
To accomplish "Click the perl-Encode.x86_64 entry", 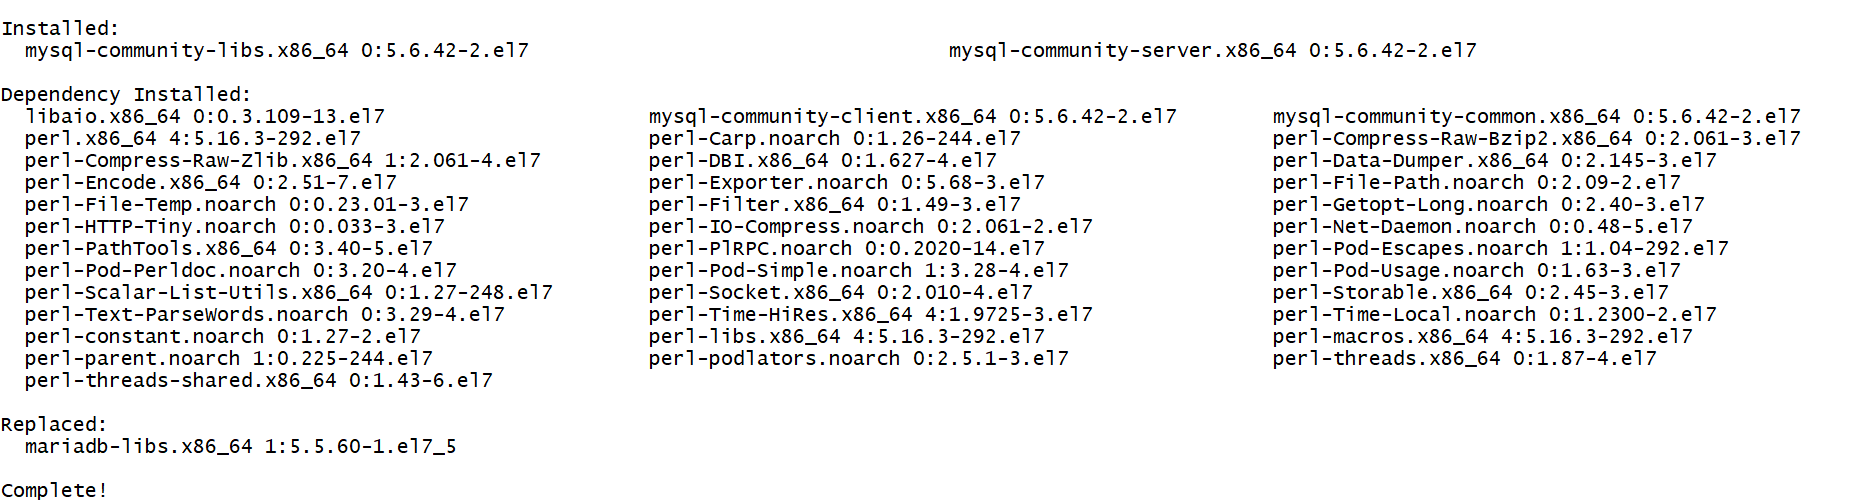I will pyautogui.click(x=211, y=183).
